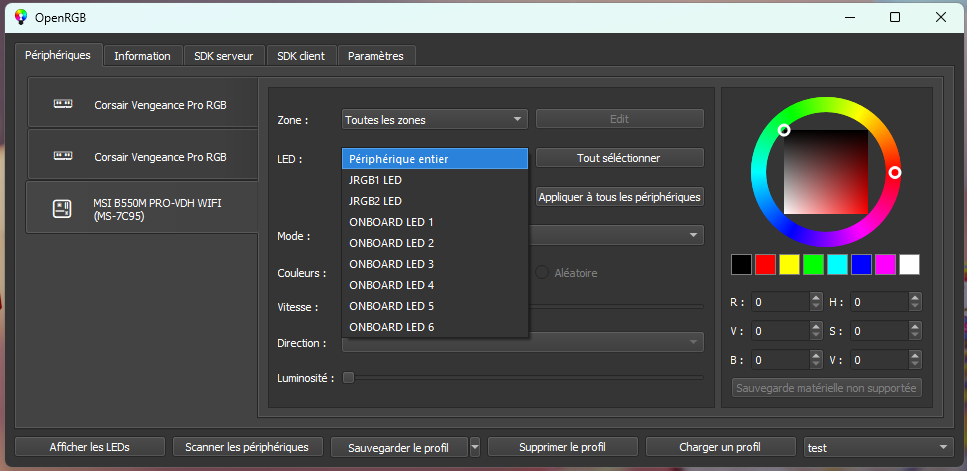The width and height of the screenshot is (967, 471).
Task: Open the Paramètres tab
Action: click(x=375, y=56)
